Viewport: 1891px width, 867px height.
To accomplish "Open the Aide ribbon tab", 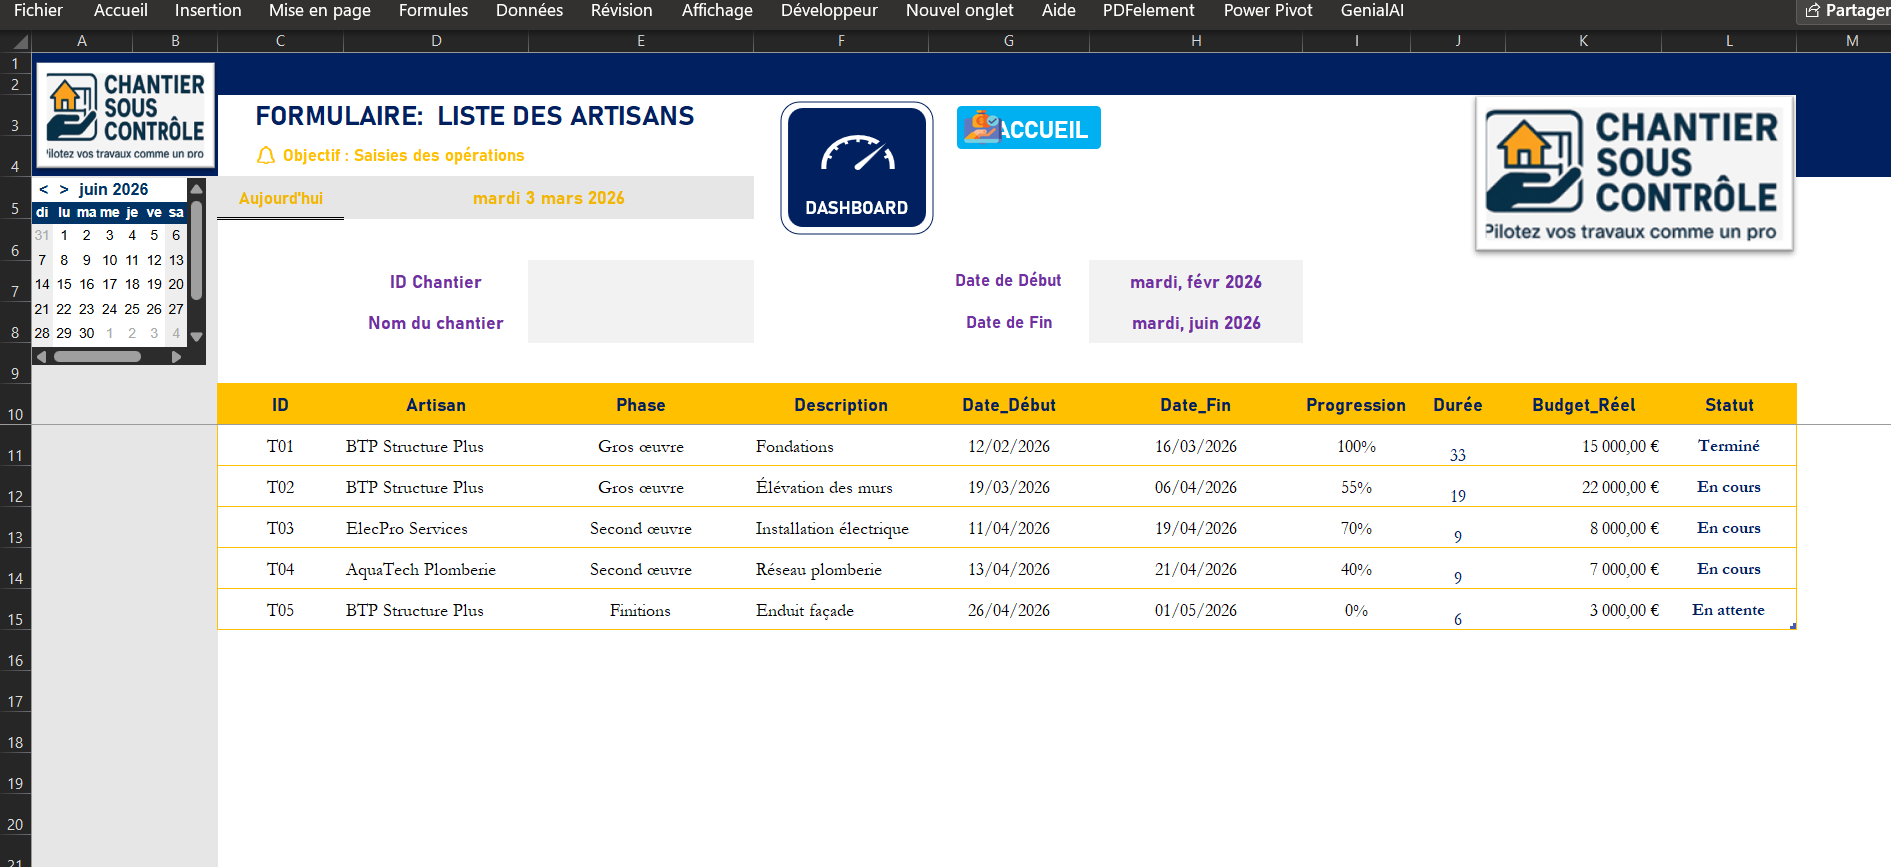I will tap(1059, 10).
